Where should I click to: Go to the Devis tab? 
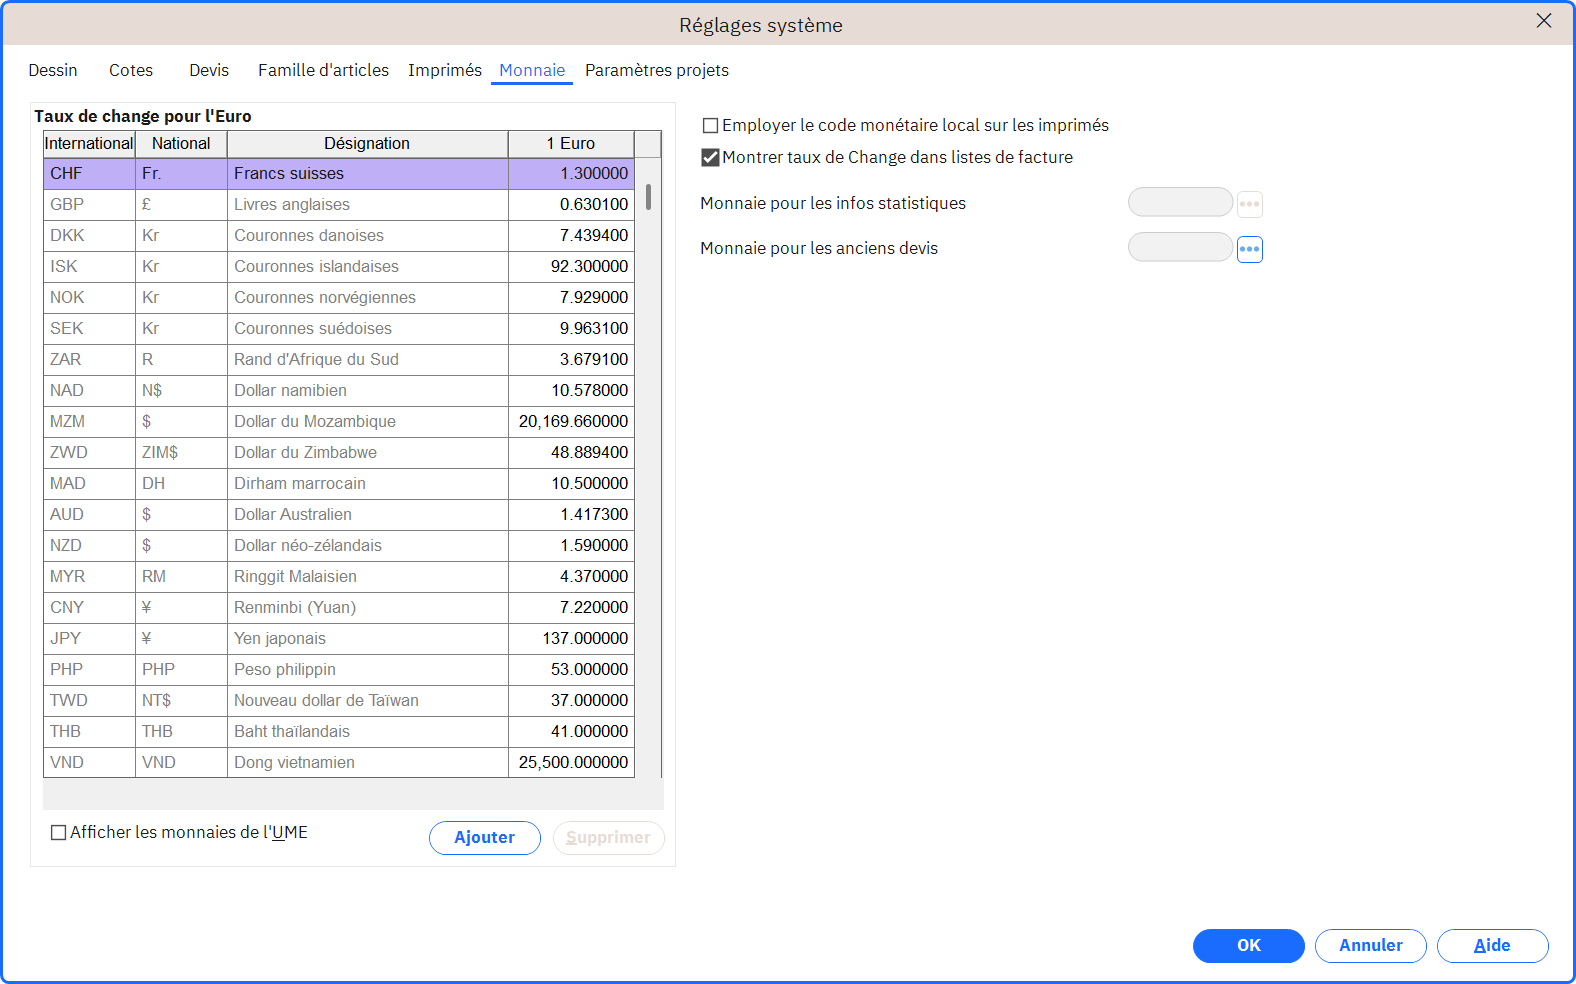tap(209, 70)
